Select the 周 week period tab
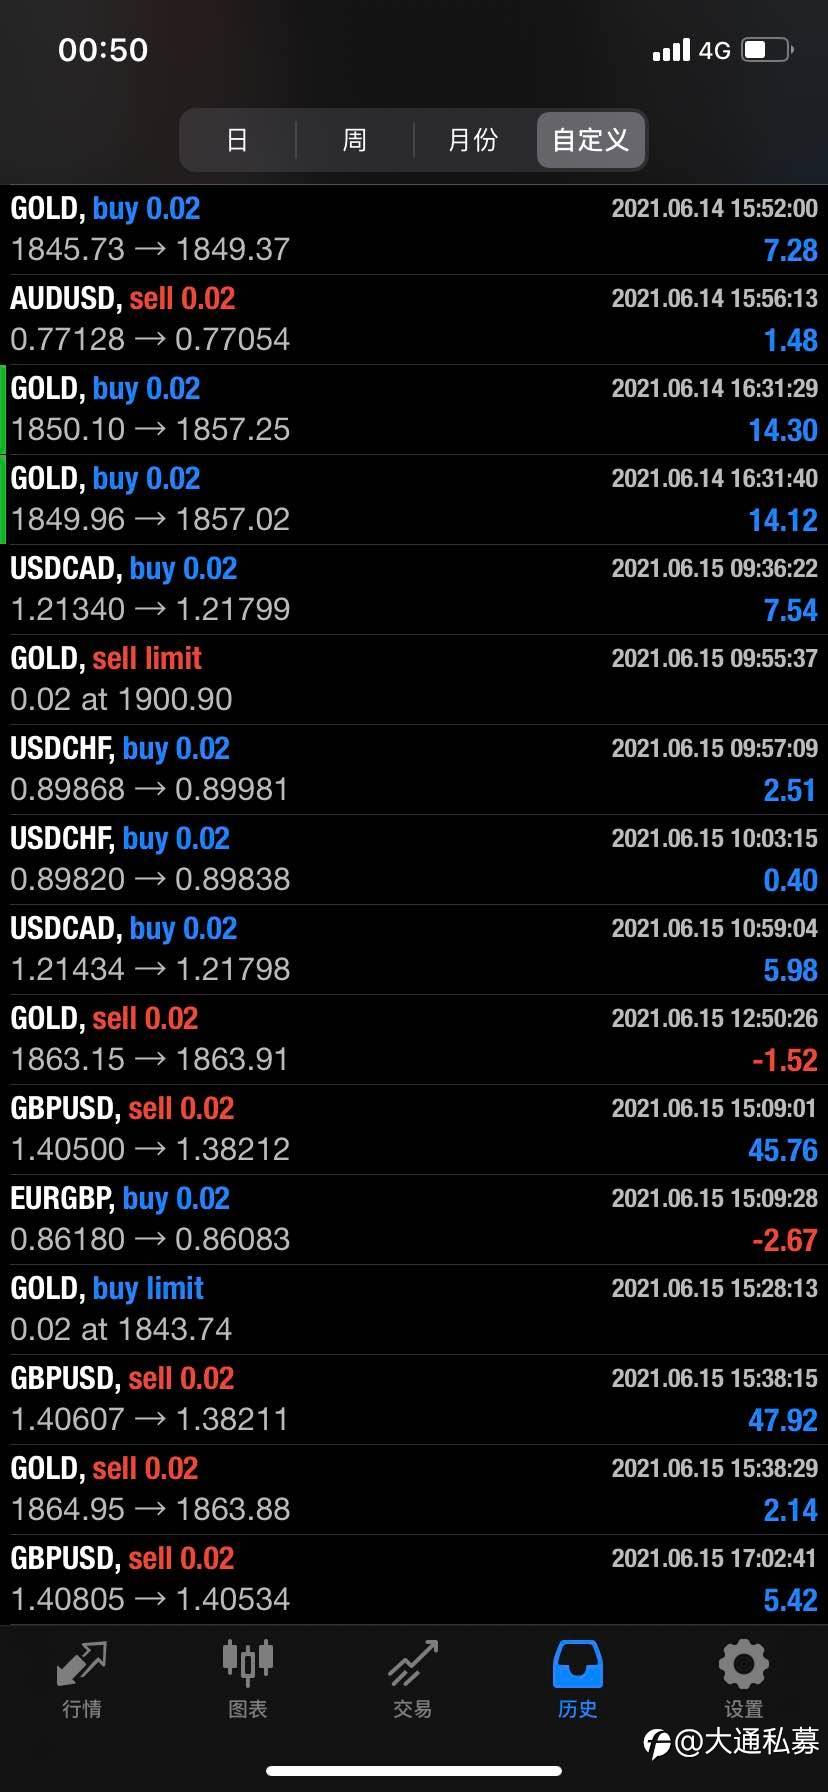This screenshot has height=1792, width=828. [355, 140]
